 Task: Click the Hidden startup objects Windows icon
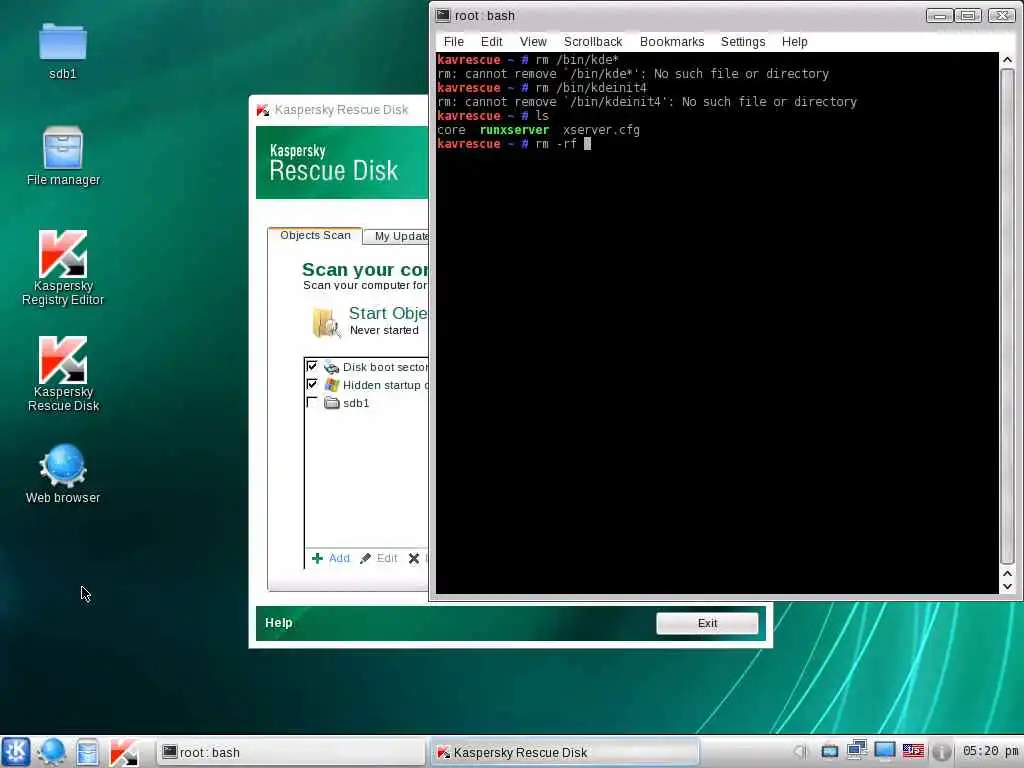click(x=332, y=385)
